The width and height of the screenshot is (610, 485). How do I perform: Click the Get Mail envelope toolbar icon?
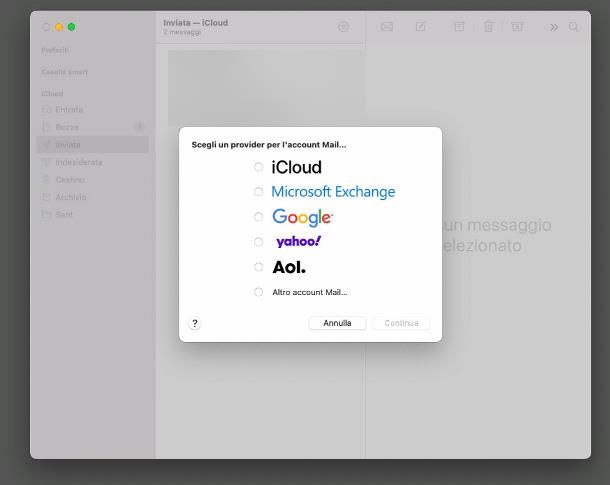387,26
